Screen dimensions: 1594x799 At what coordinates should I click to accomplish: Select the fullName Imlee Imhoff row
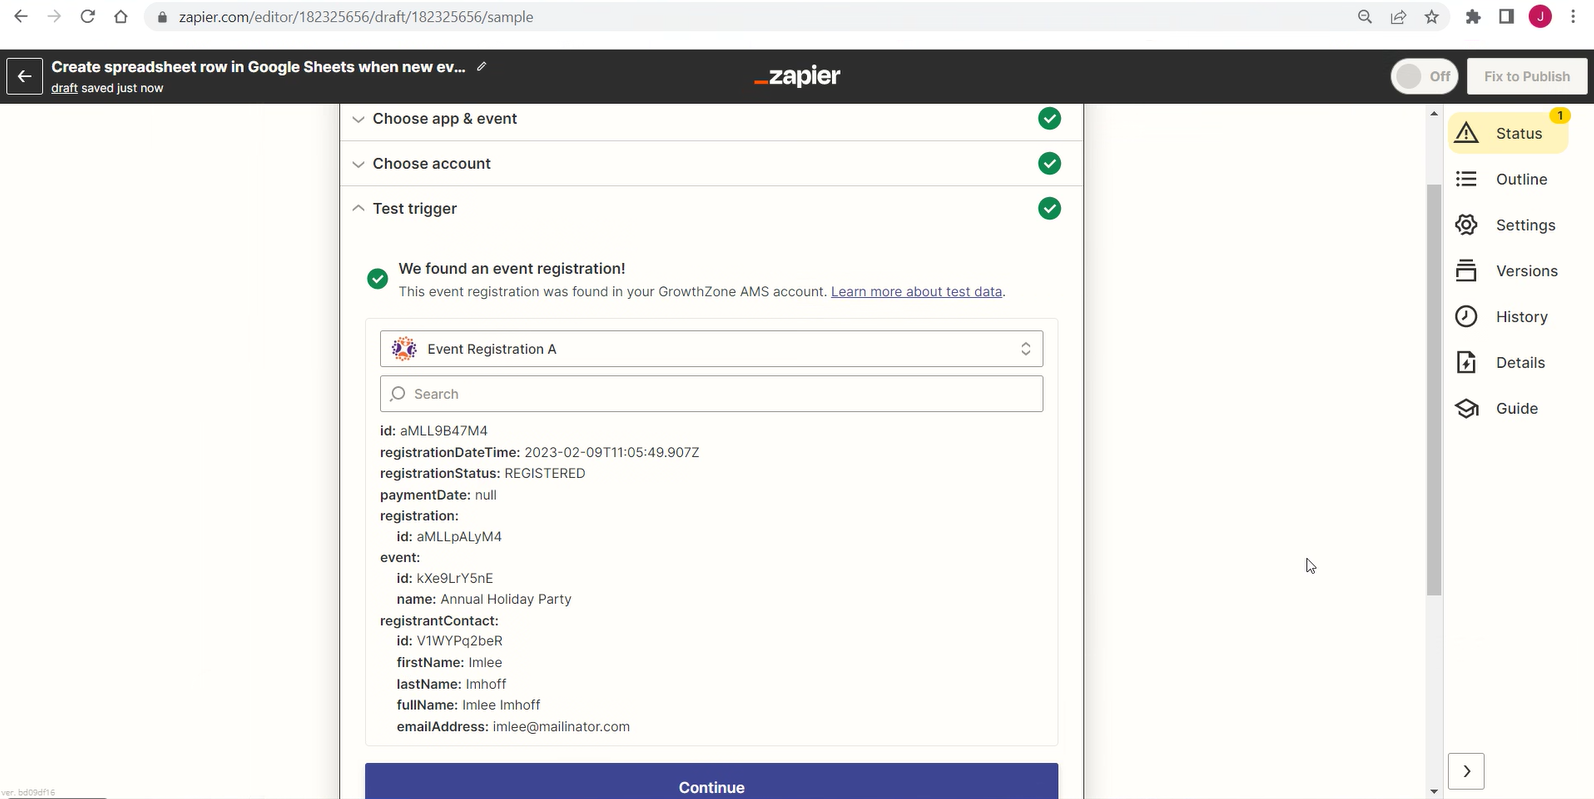[x=468, y=705]
